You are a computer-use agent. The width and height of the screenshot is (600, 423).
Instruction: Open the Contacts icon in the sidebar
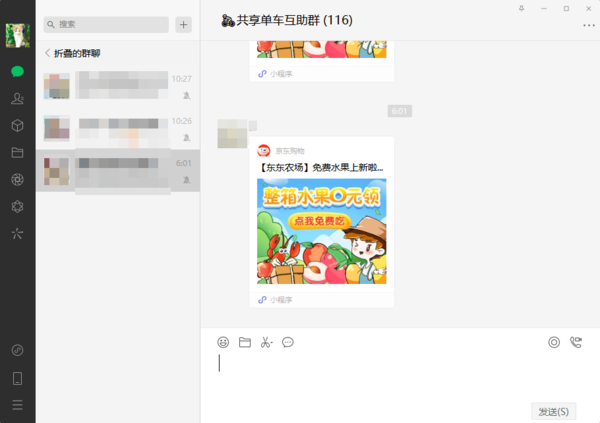tap(17, 98)
